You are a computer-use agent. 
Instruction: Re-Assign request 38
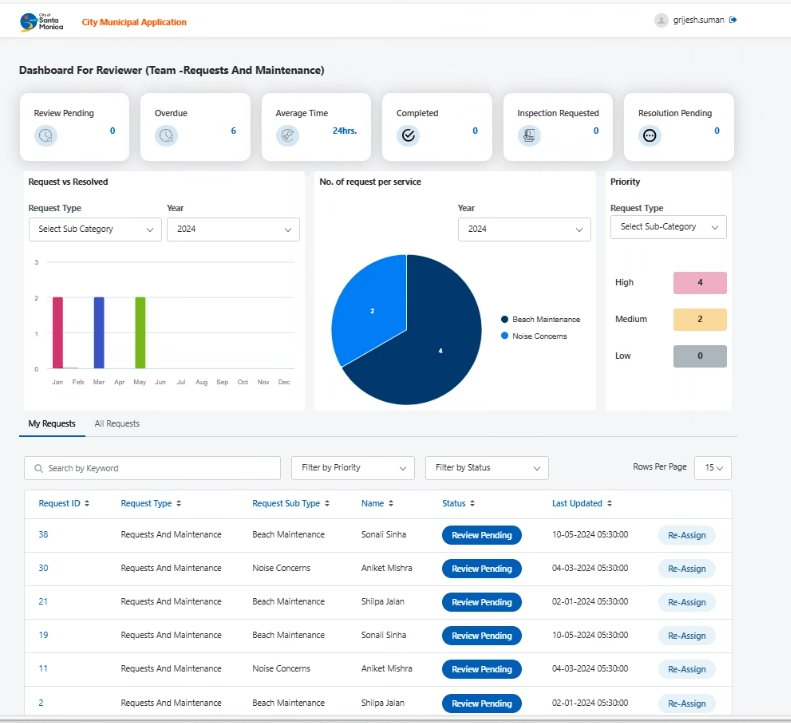[686, 535]
